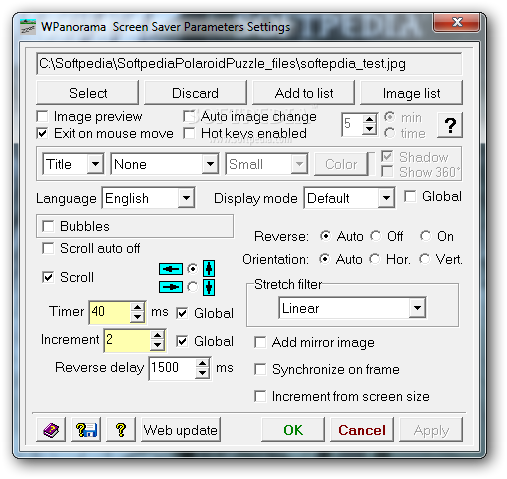Viewport: 507px width, 479px height.
Task: Check Increment from screen size
Action: pyautogui.click(x=260, y=396)
